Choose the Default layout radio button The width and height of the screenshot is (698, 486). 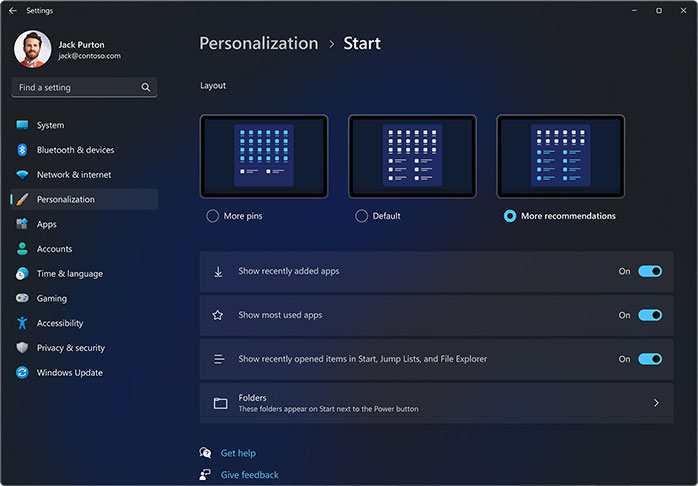(361, 216)
